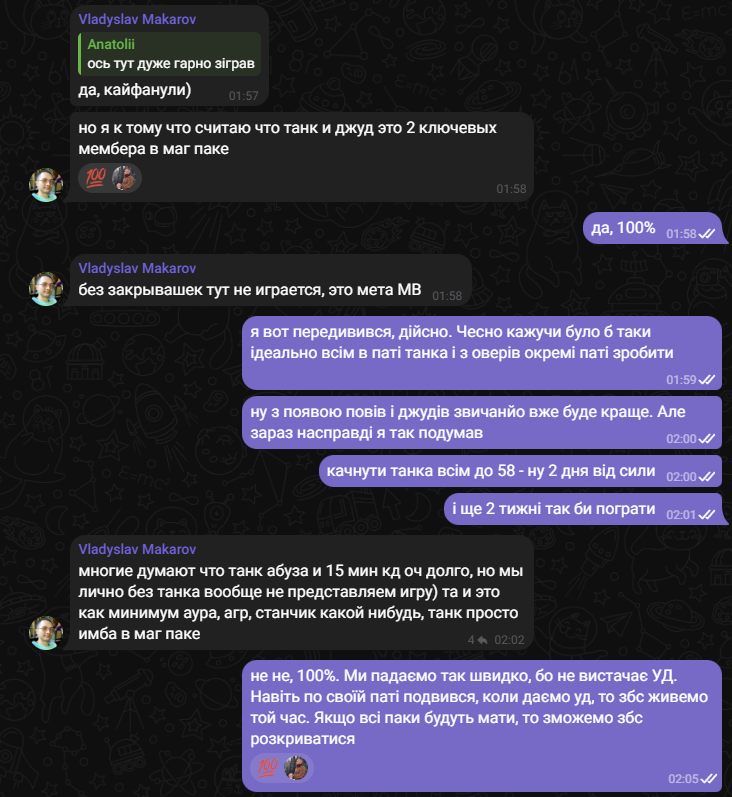Open Vladyslav Makarov name above 'без закрывашек'

(x=138, y=268)
